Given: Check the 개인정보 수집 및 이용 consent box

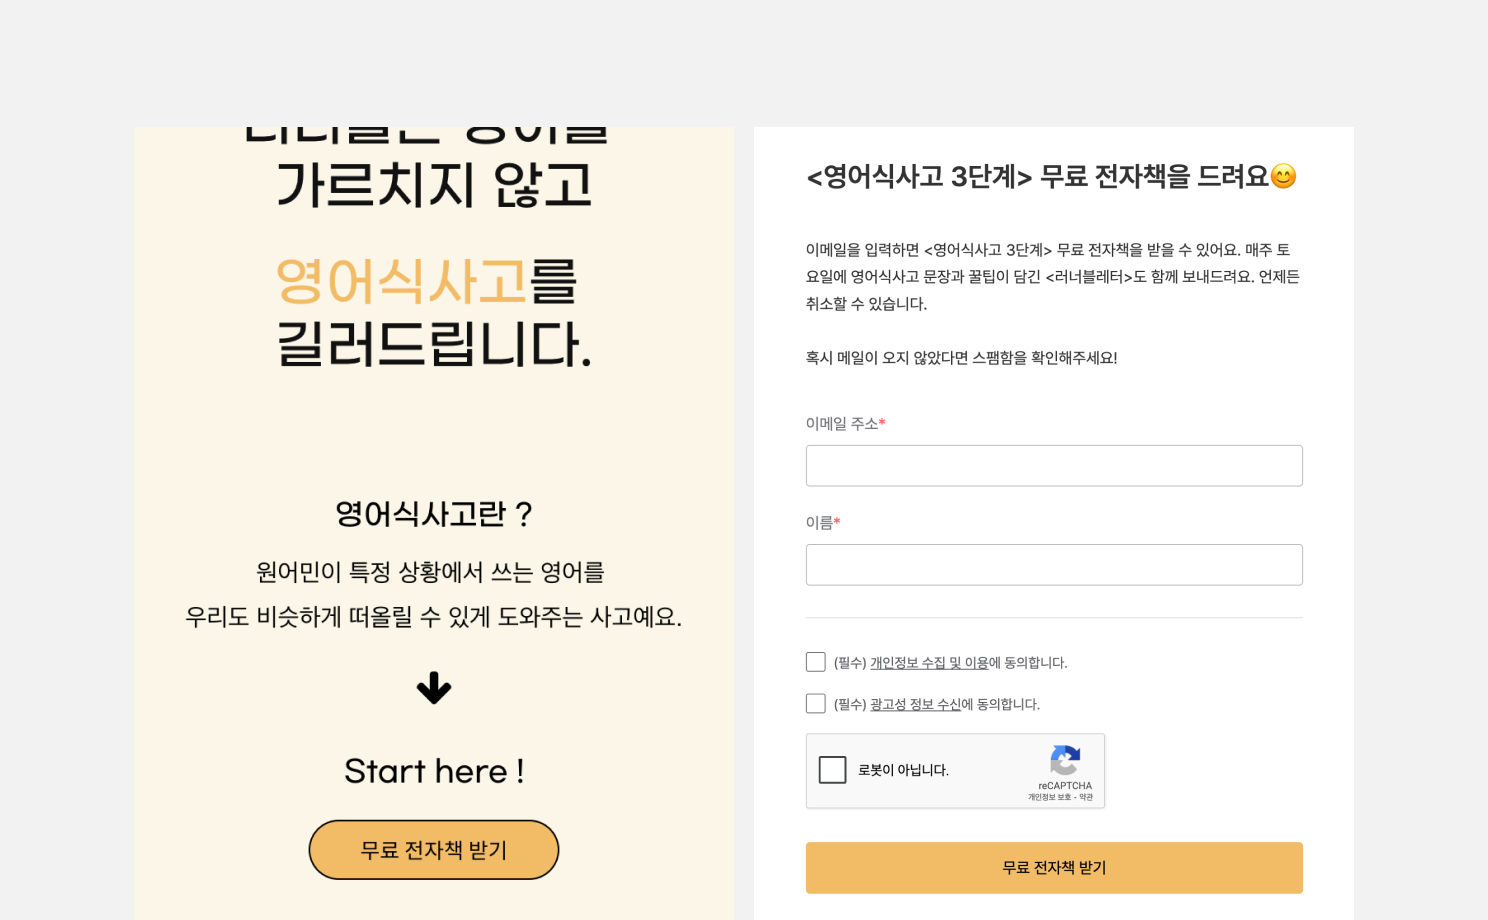Looking at the screenshot, I should tap(815, 661).
